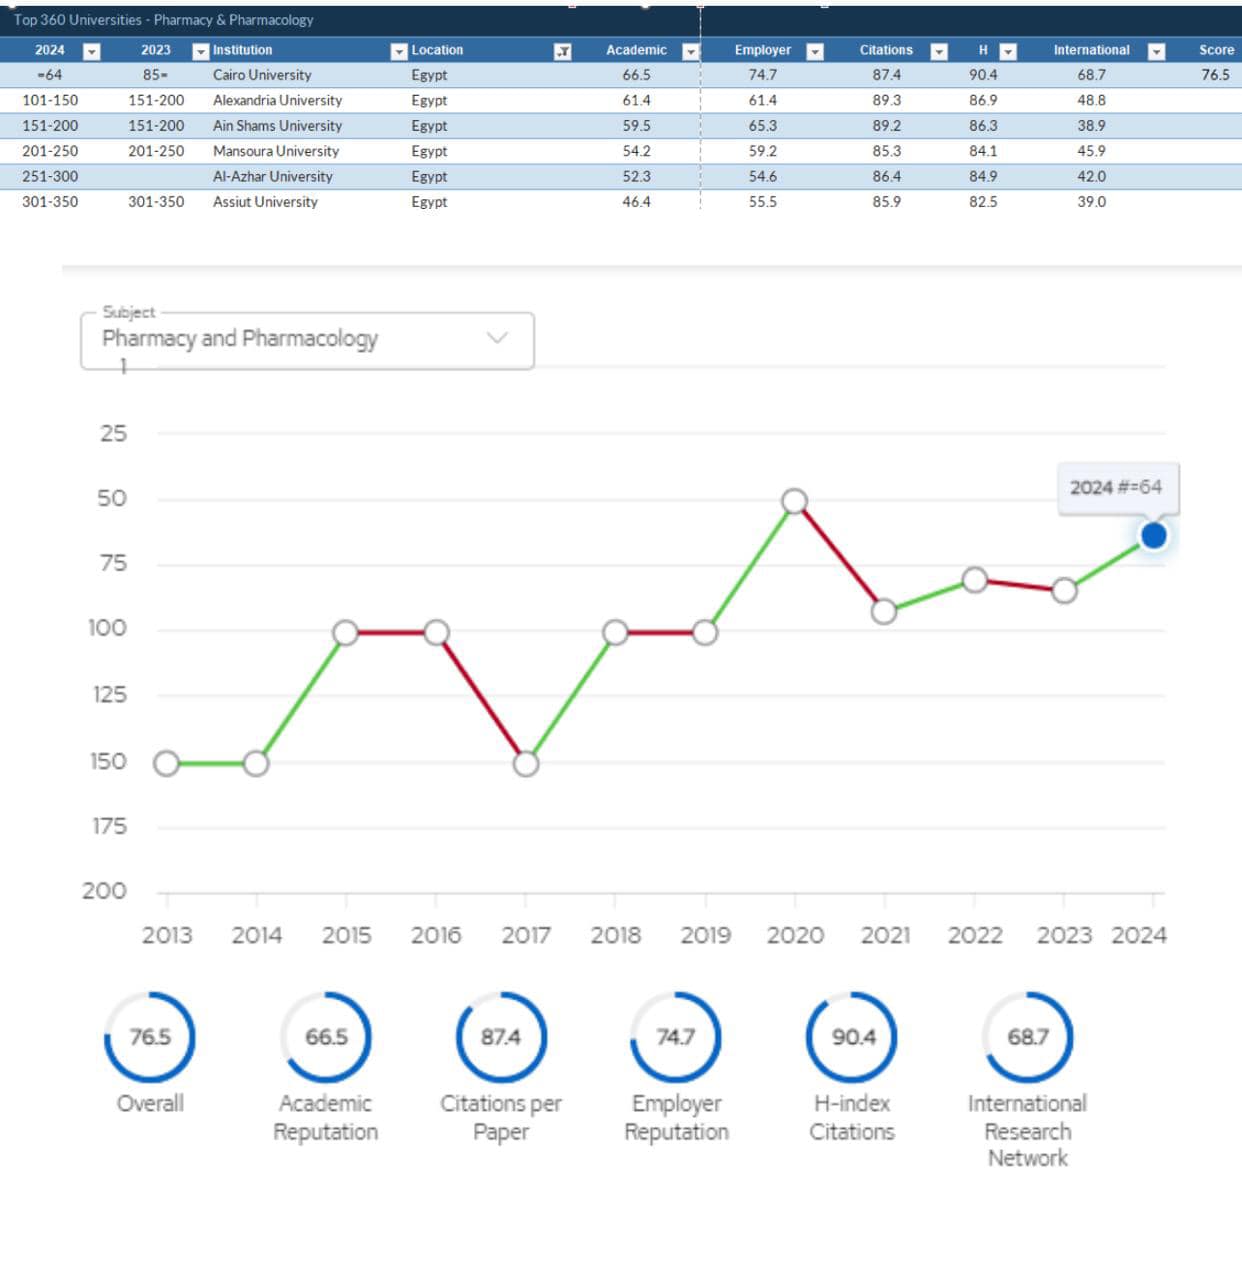Click the Institution column filter button
This screenshot has height=1280, width=1242.
[x=399, y=51]
